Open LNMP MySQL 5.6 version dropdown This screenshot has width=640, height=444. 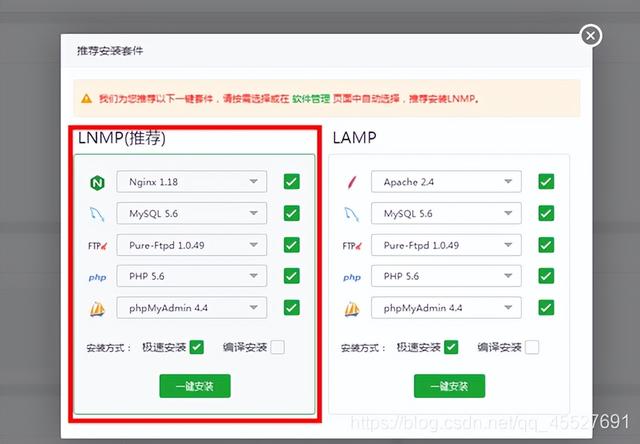[192, 213]
